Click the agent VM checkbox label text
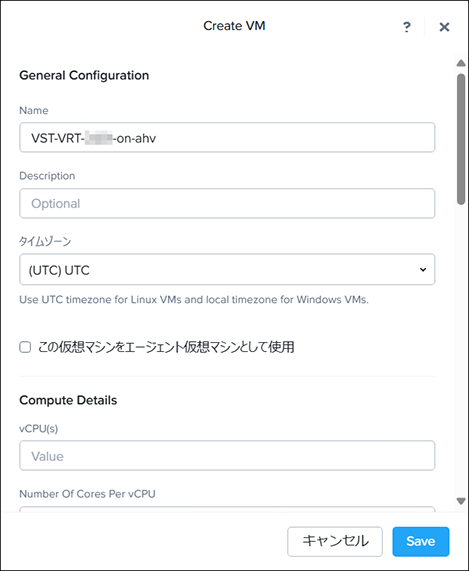Image resolution: width=469 pixels, height=571 pixels. 166,347
